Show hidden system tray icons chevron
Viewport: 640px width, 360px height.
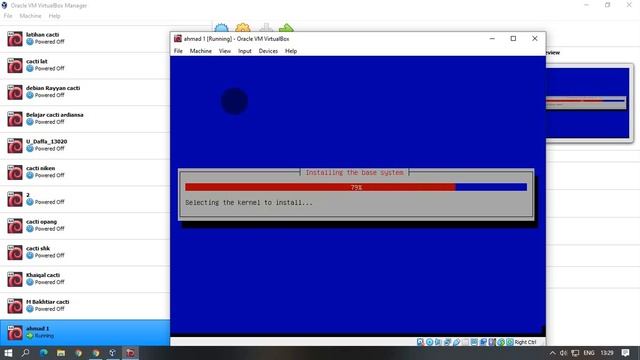pyautogui.click(x=552, y=353)
